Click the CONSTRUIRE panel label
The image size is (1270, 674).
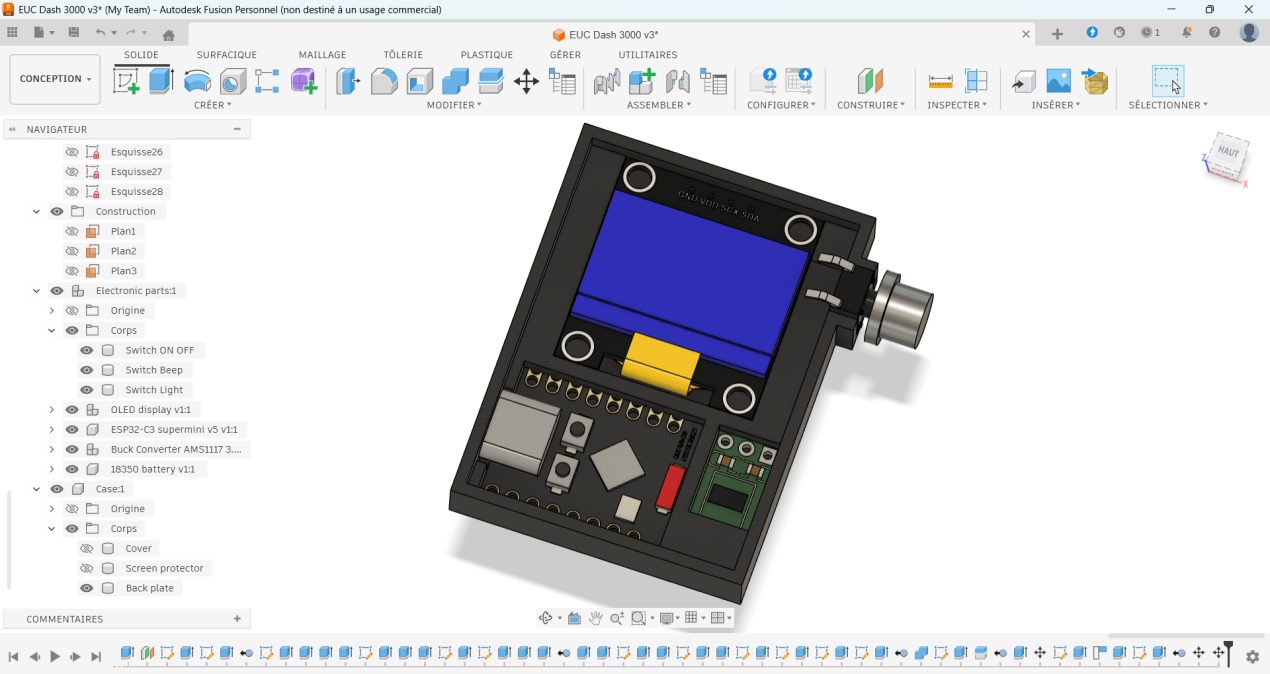pos(870,105)
